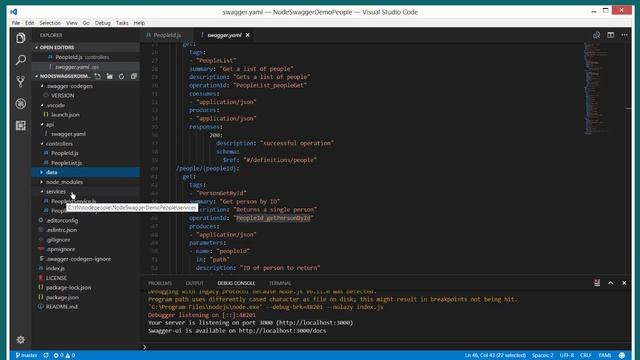This screenshot has height=360, width=640.
Task: Open the .eslintrc.json file
Action: click(x=86, y=230)
